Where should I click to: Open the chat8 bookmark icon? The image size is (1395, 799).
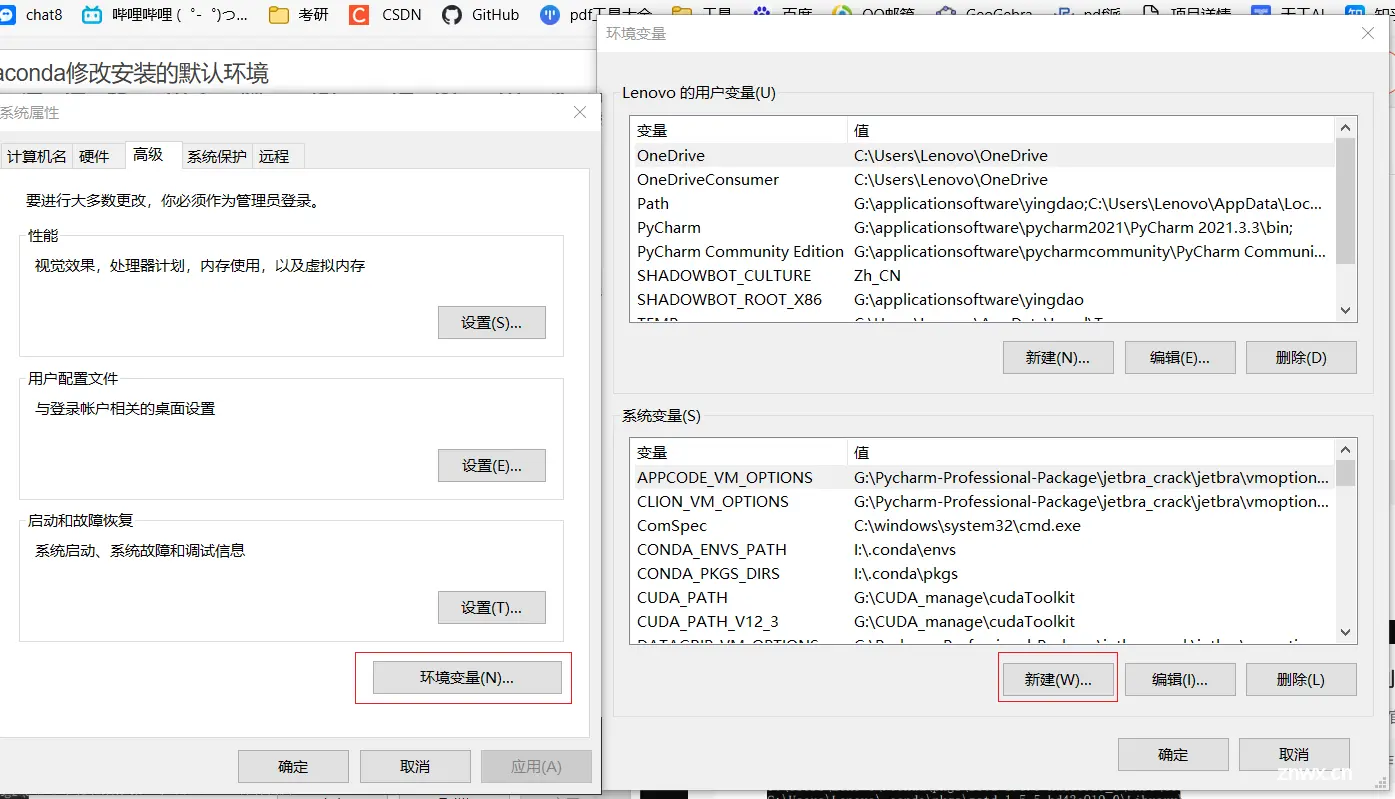[7, 15]
